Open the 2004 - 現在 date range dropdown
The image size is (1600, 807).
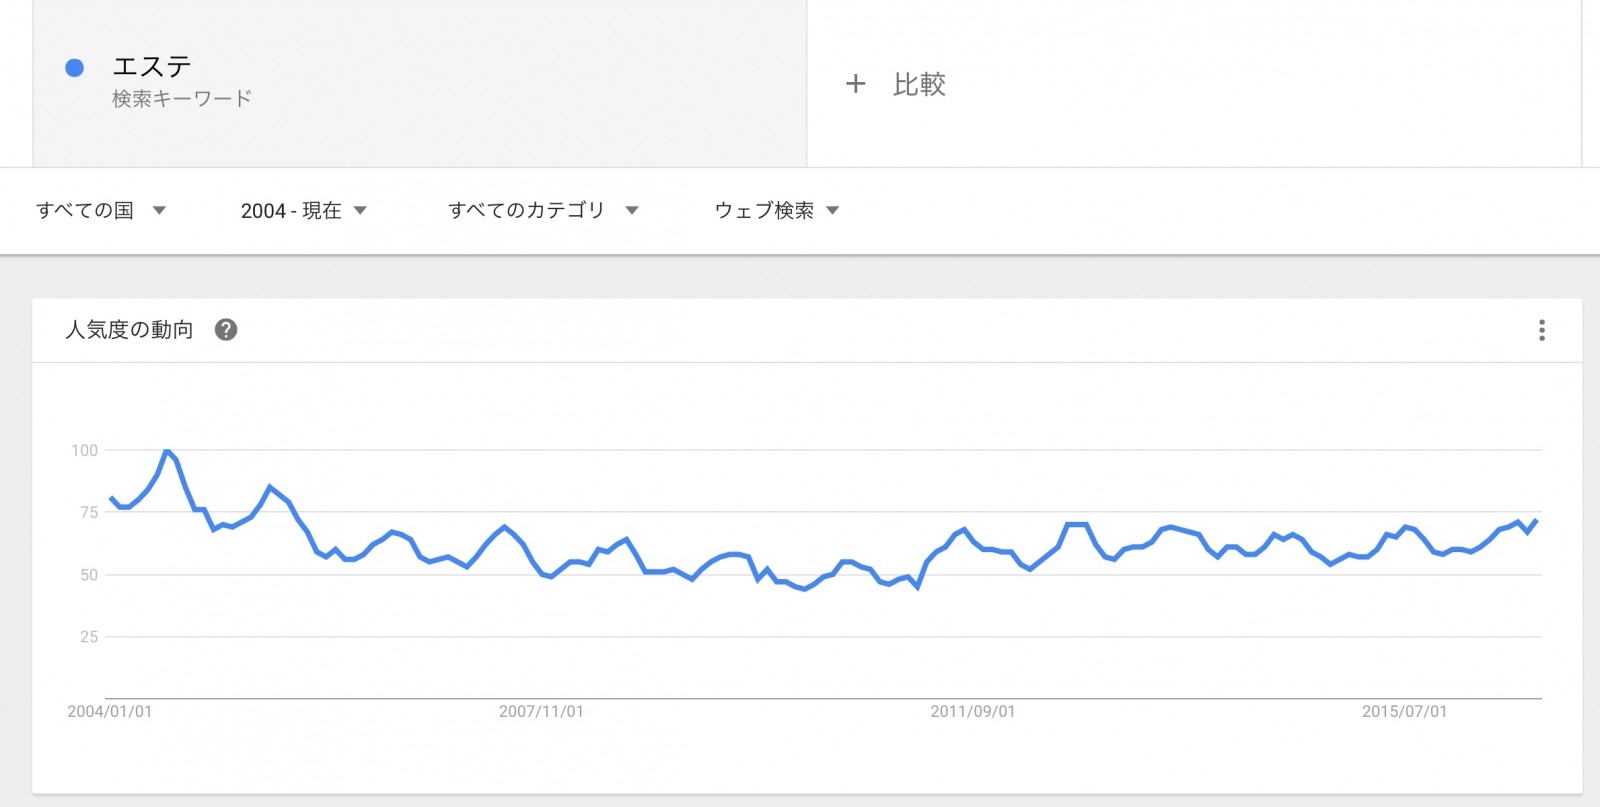click(304, 210)
